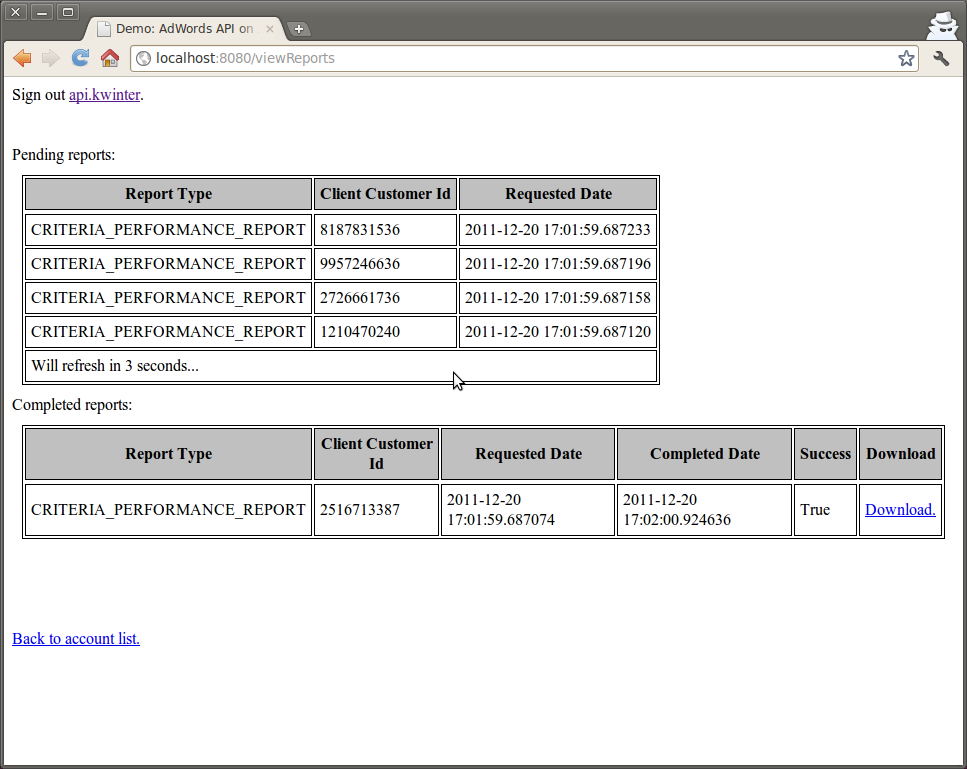Image resolution: width=967 pixels, height=769 pixels.
Task: Click the Completed Date column header
Action: tap(704, 453)
